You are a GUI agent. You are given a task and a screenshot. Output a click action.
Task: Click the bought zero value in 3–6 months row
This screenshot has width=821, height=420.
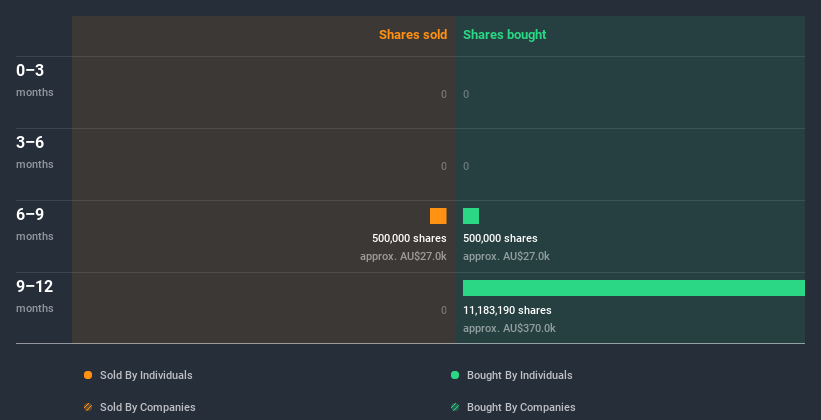pyautogui.click(x=466, y=166)
